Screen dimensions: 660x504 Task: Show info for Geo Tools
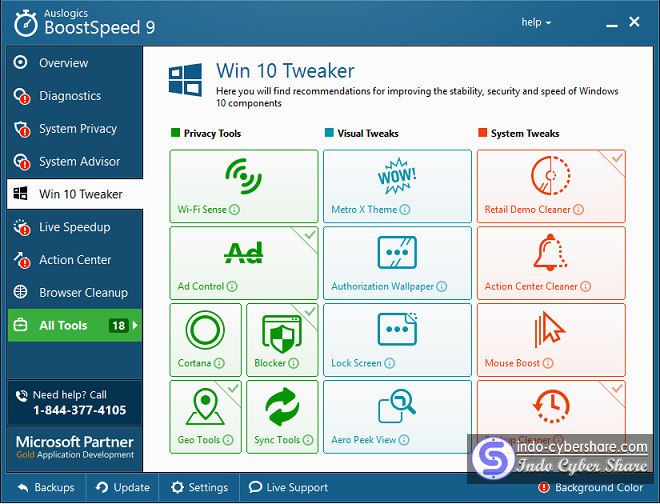228,440
